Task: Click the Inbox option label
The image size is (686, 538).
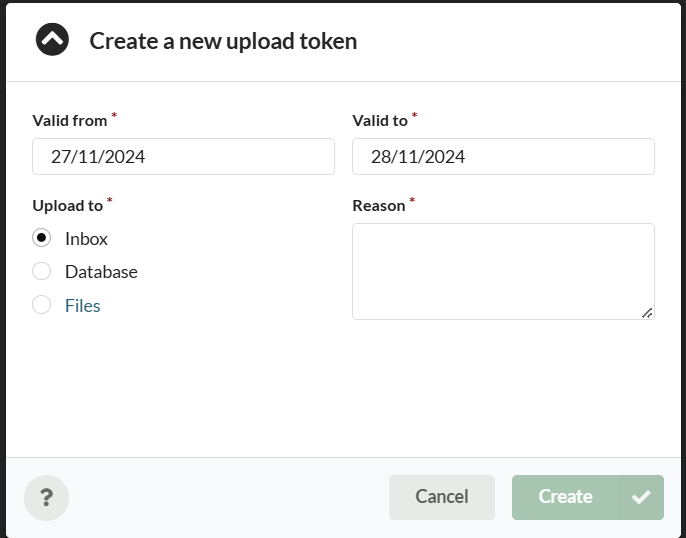Action: (x=86, y=239)
